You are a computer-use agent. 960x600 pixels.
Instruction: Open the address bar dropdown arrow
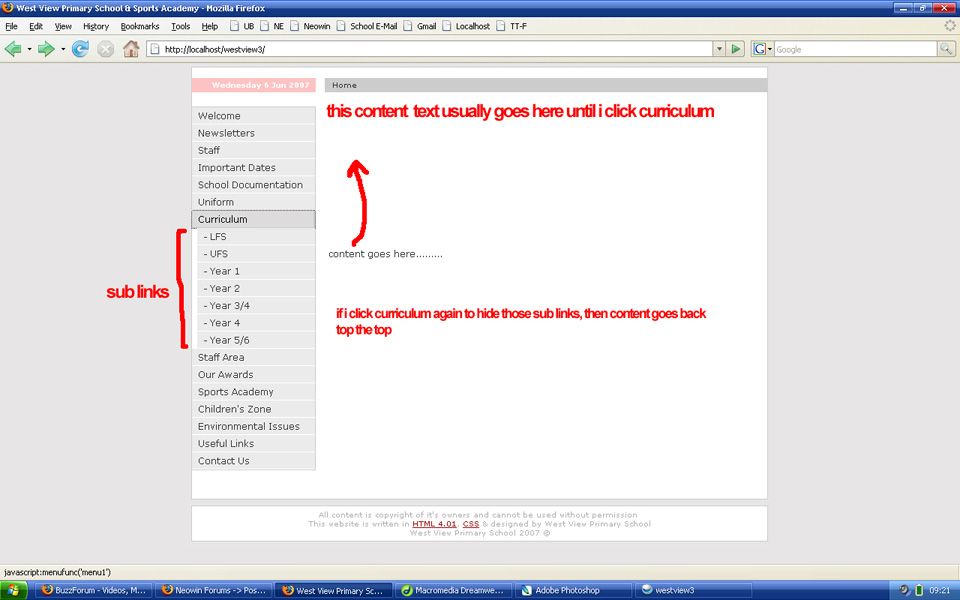(x=719, y=48)
